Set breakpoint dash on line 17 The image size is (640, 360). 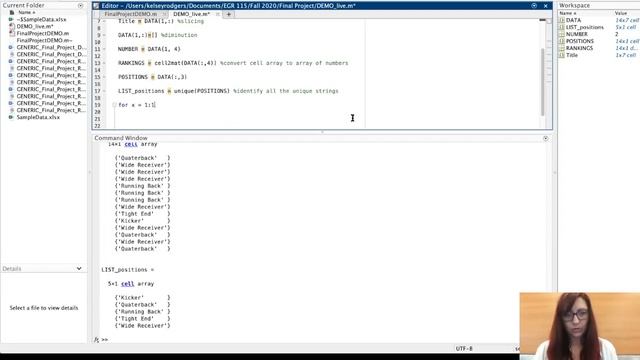click(x=104, y=91)
